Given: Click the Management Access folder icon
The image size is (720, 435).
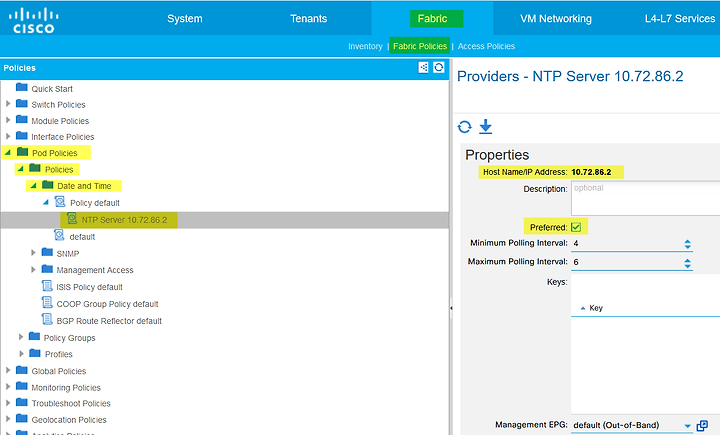Looking at the screenshot, I should (47, 269).
